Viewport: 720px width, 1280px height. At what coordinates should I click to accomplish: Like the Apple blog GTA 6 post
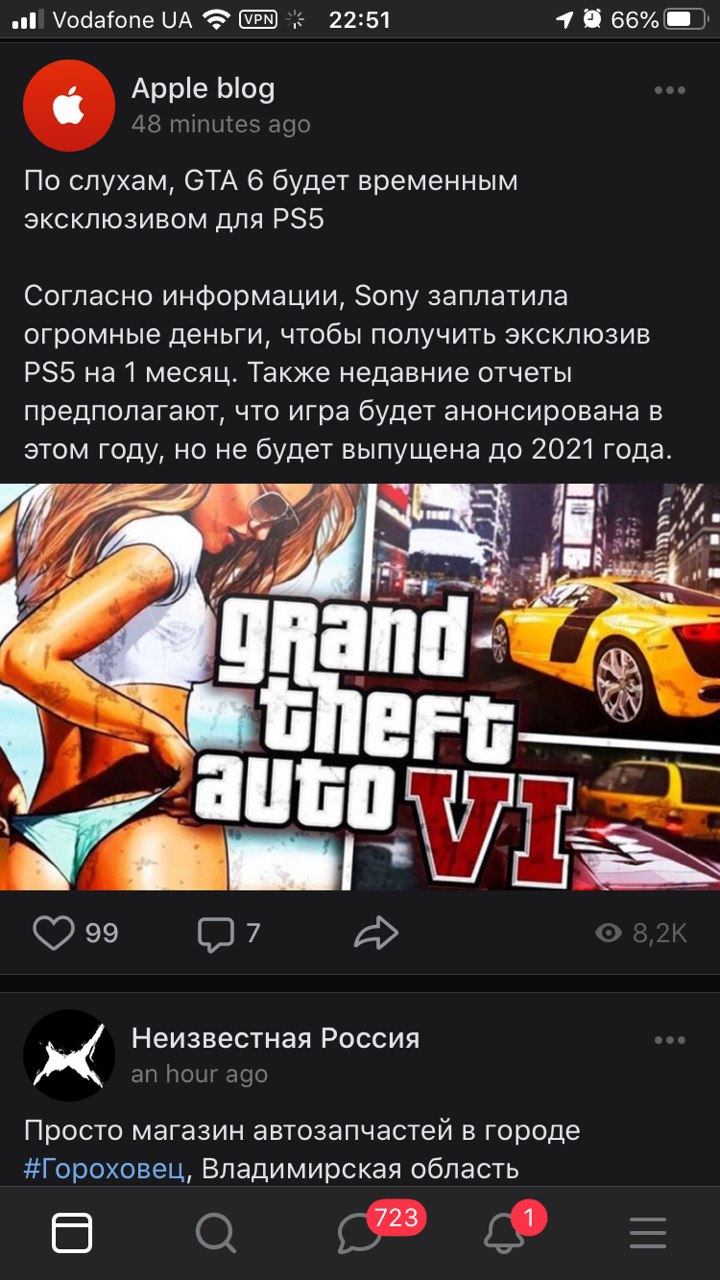tap(54, 933)
